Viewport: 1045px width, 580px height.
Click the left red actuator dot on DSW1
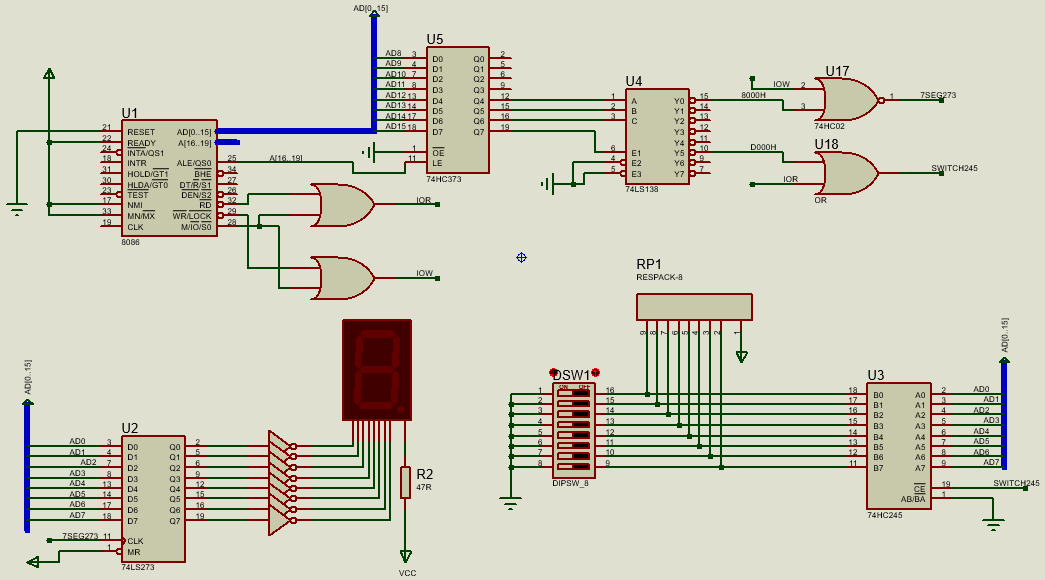[x=553, y=373]
